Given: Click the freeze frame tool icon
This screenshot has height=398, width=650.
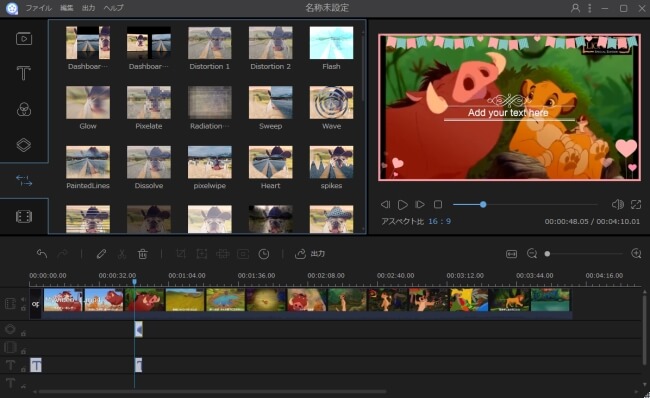Looking at the screenshot, I should coord(243,254).
